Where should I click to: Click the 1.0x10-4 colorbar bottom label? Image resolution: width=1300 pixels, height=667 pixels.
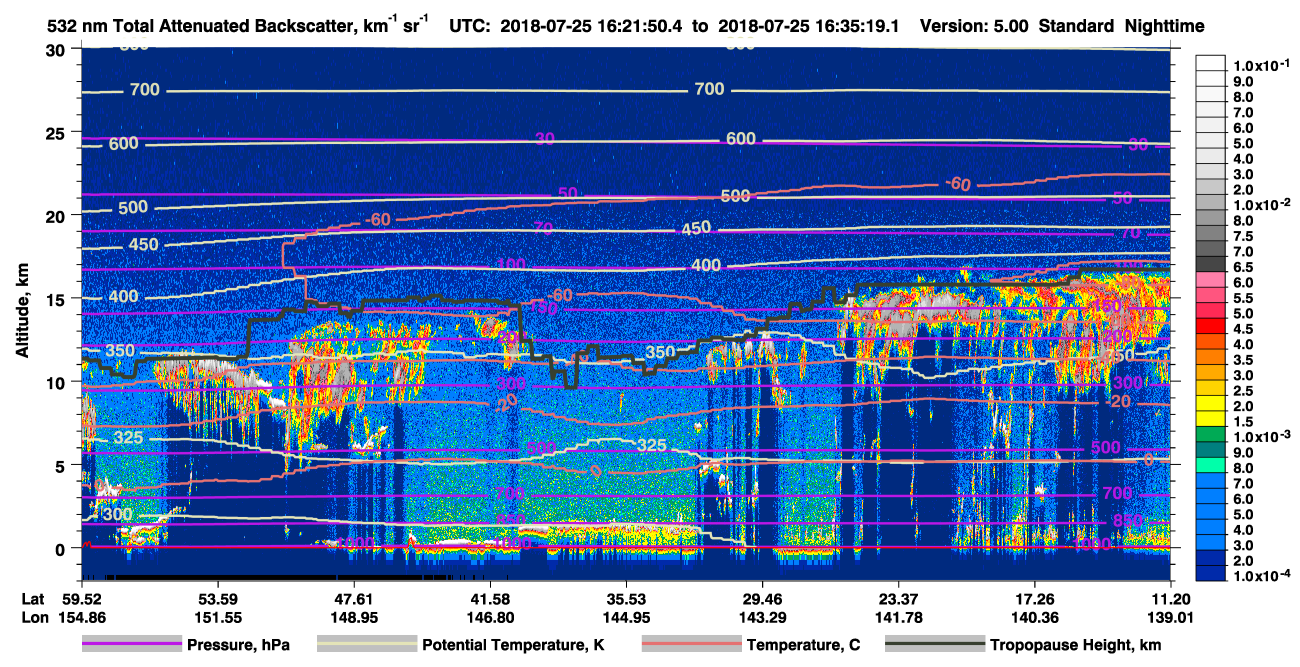[1260, 575]
